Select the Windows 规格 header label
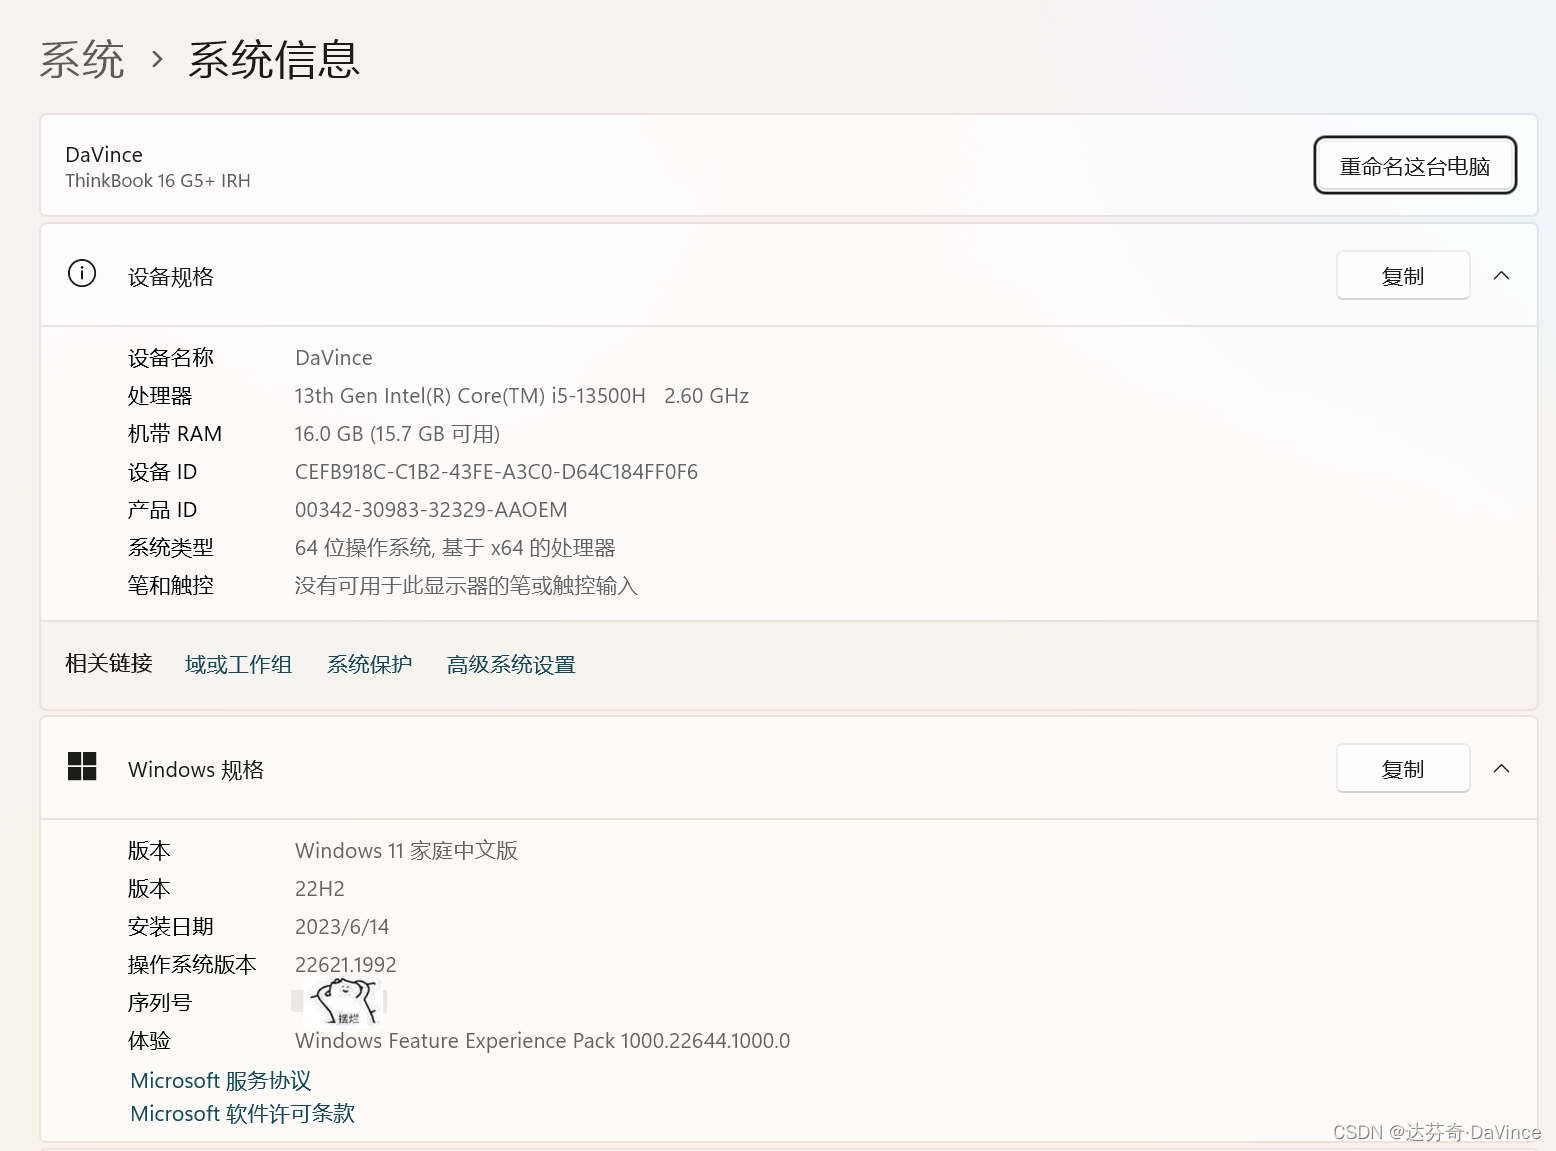 click(196, 769)
